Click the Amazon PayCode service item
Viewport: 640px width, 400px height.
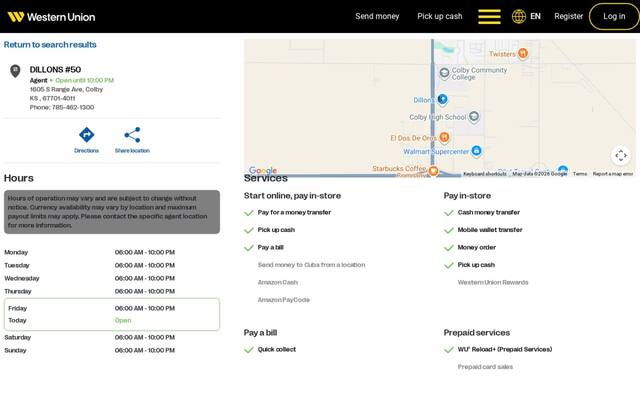pos(284,300)
